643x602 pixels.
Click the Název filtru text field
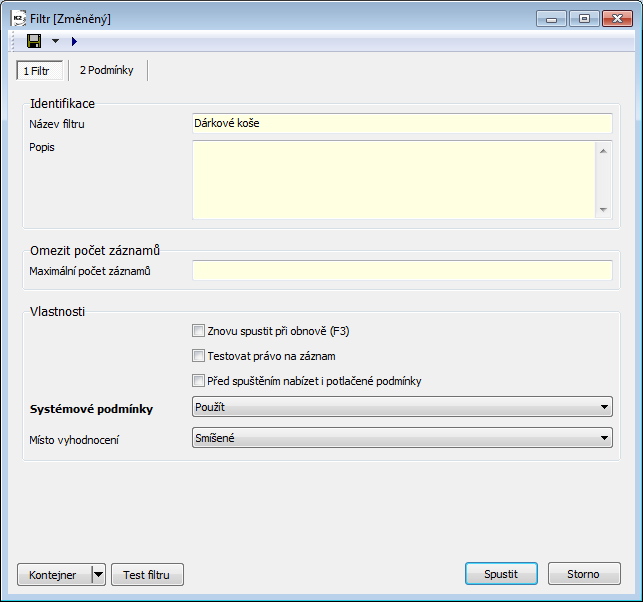pyautogui.click(x=401, y=123)
